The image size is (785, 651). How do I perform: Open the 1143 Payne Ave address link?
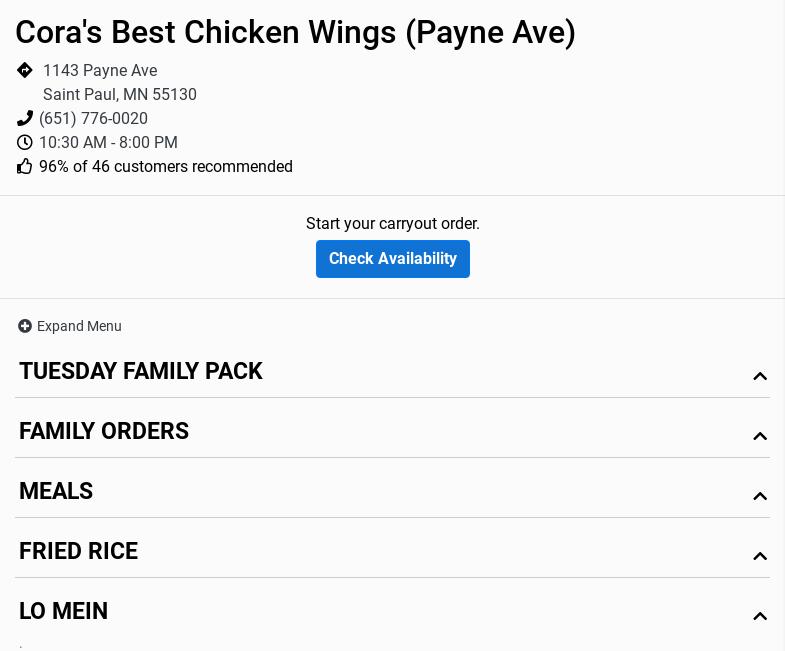click(100, 71)
